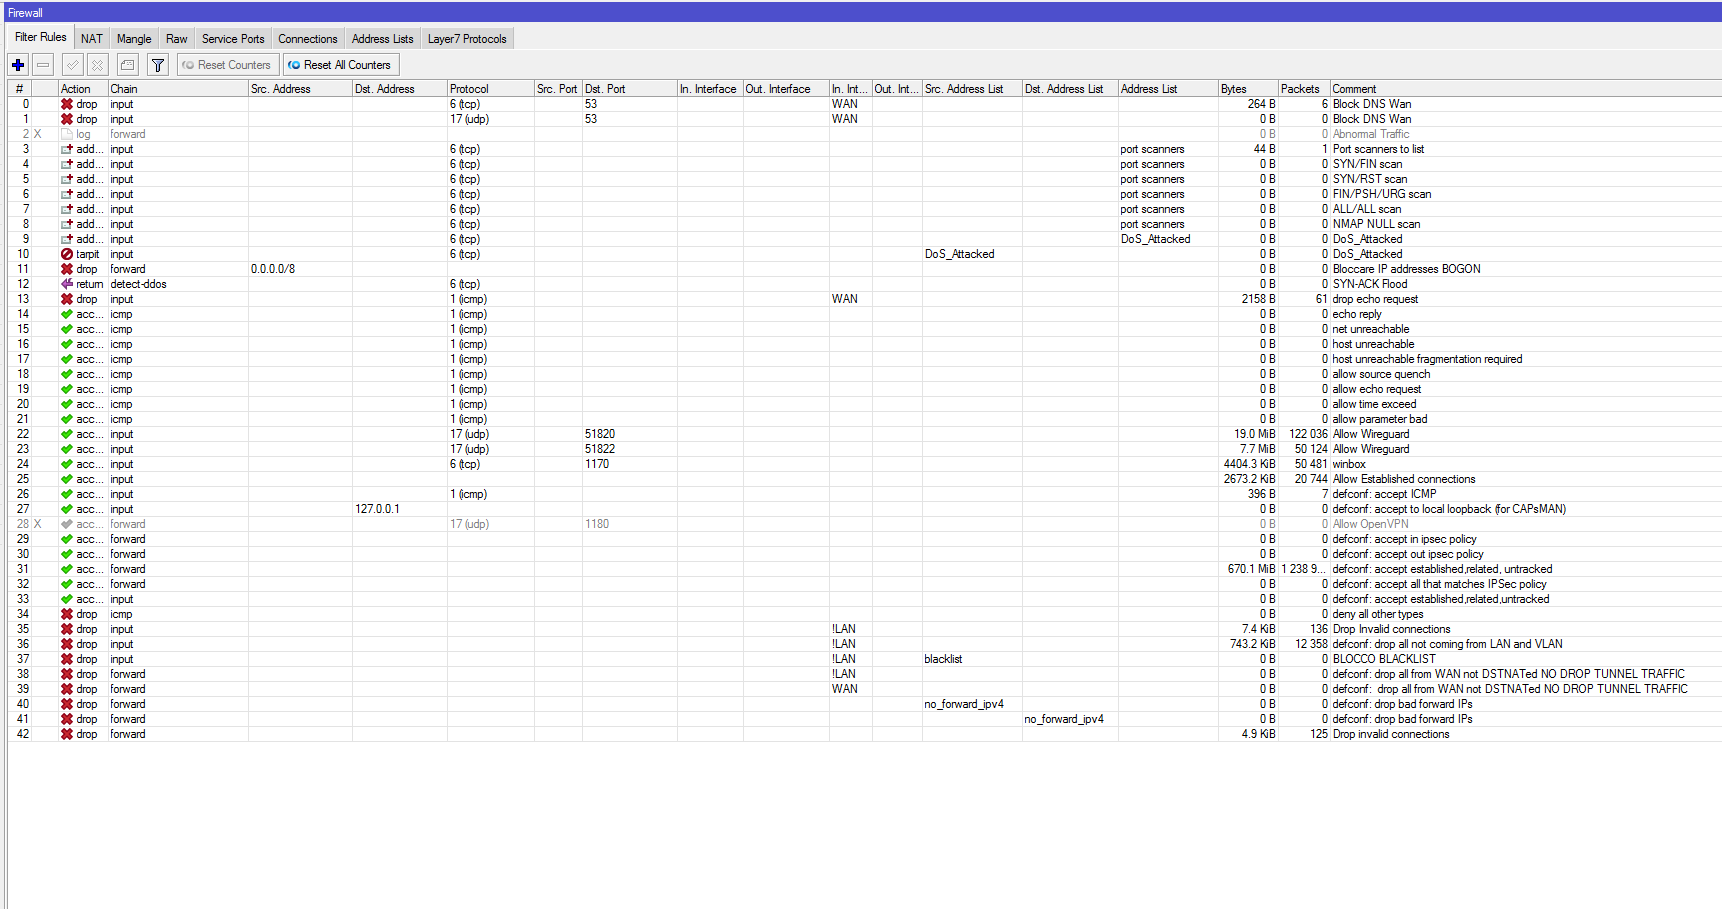Select log icon of Abnormal Traffic rule

pyautogui.click(x=67, y=134)
